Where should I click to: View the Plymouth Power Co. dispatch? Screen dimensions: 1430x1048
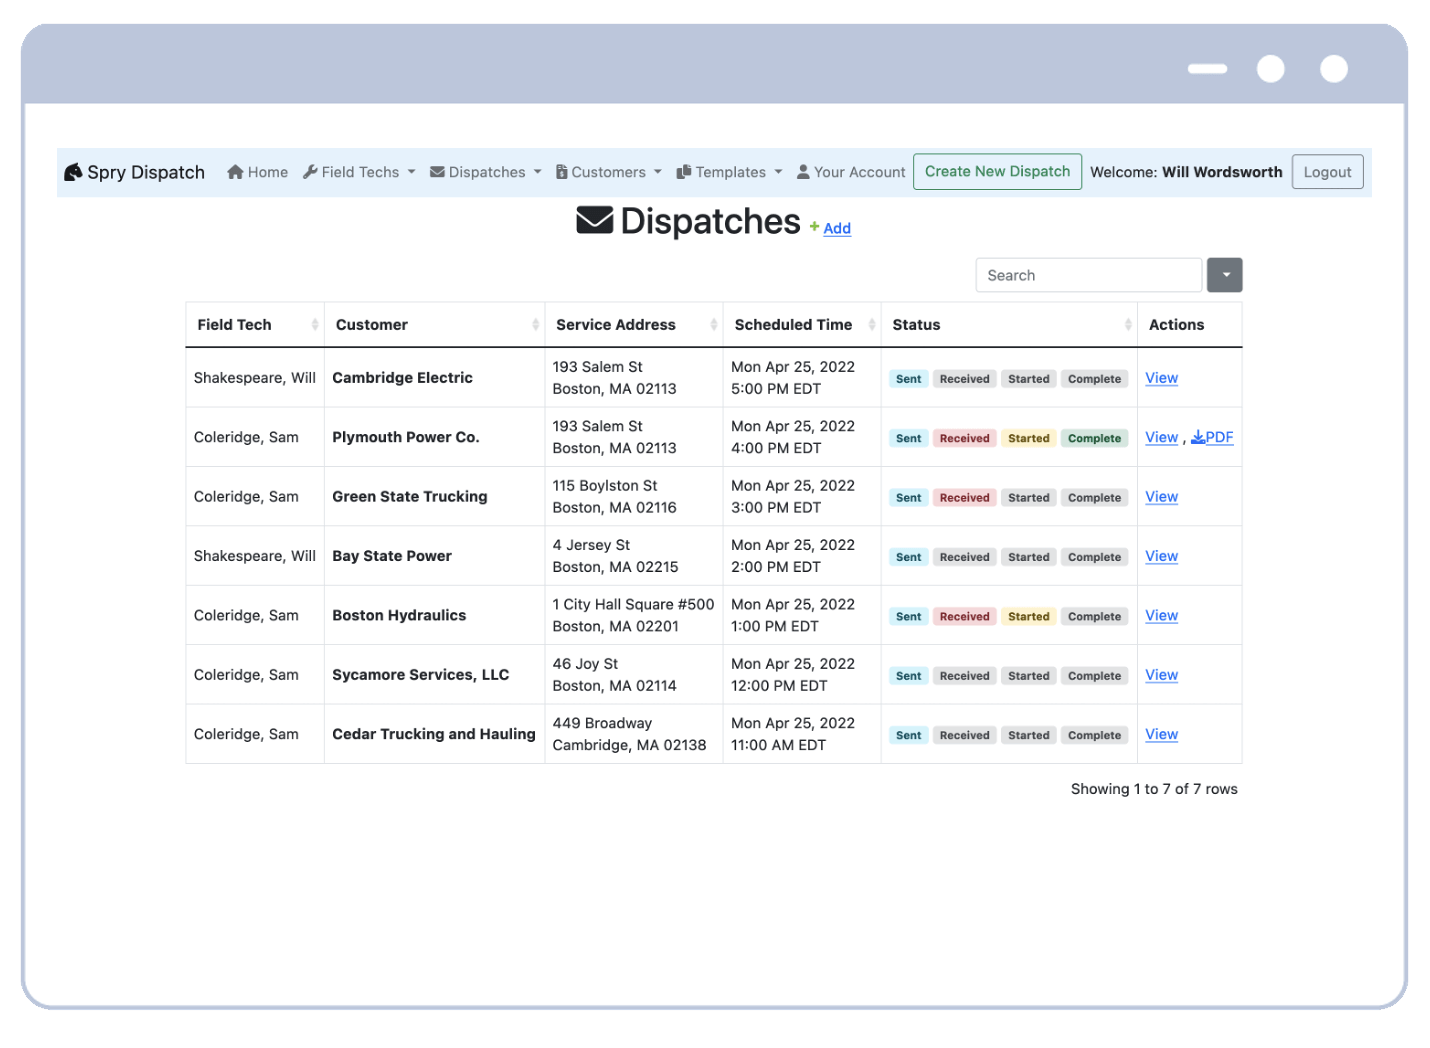click(1161, 437)
